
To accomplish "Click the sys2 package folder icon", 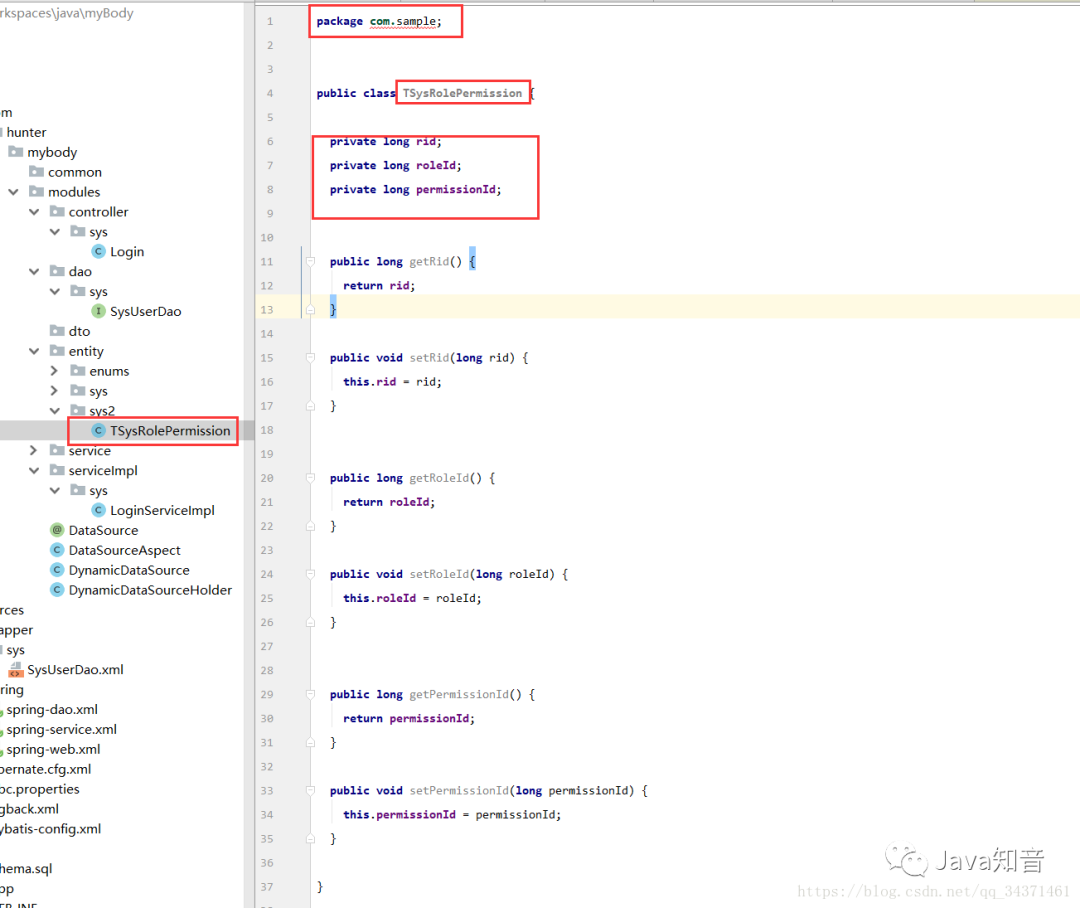I will pyautogui.click(x=78, y=411).
